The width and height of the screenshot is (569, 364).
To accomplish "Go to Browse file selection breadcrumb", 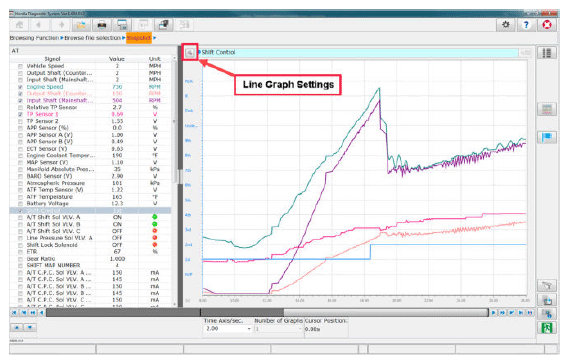I will pos(92,38).
